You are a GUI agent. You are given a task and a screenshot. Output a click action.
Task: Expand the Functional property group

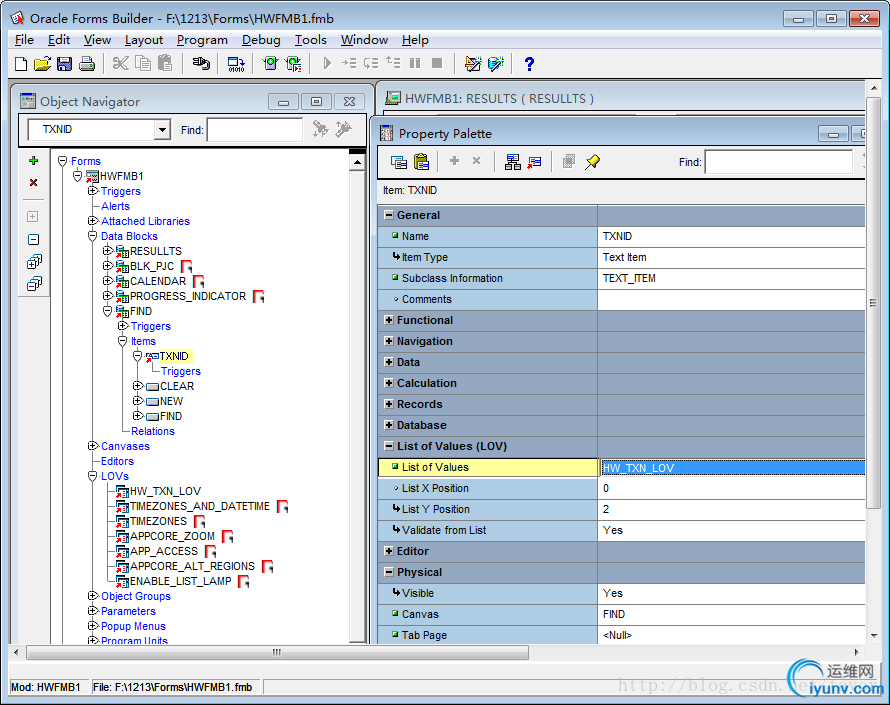(x=388, y=320)
